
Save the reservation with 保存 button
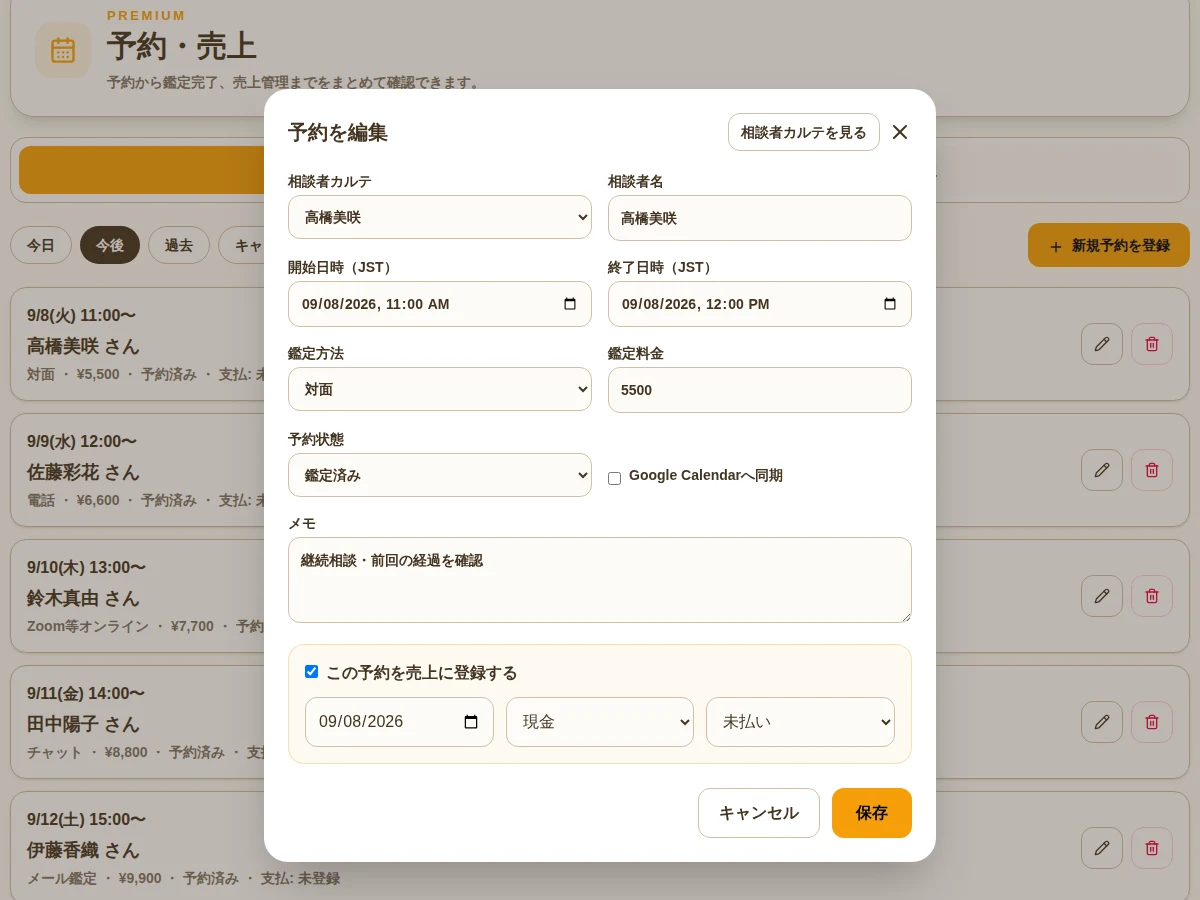click(872, 813)
